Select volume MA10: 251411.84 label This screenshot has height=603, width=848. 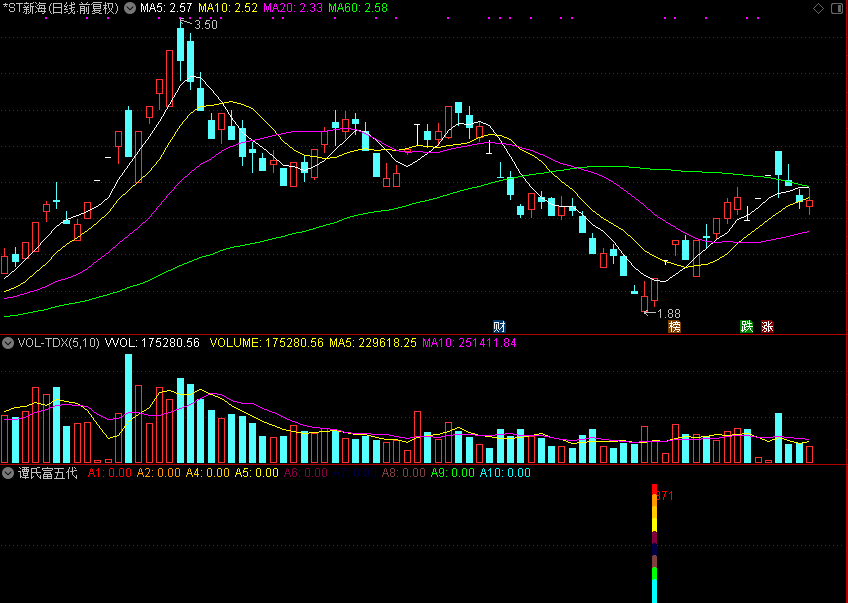coord(469,343)
